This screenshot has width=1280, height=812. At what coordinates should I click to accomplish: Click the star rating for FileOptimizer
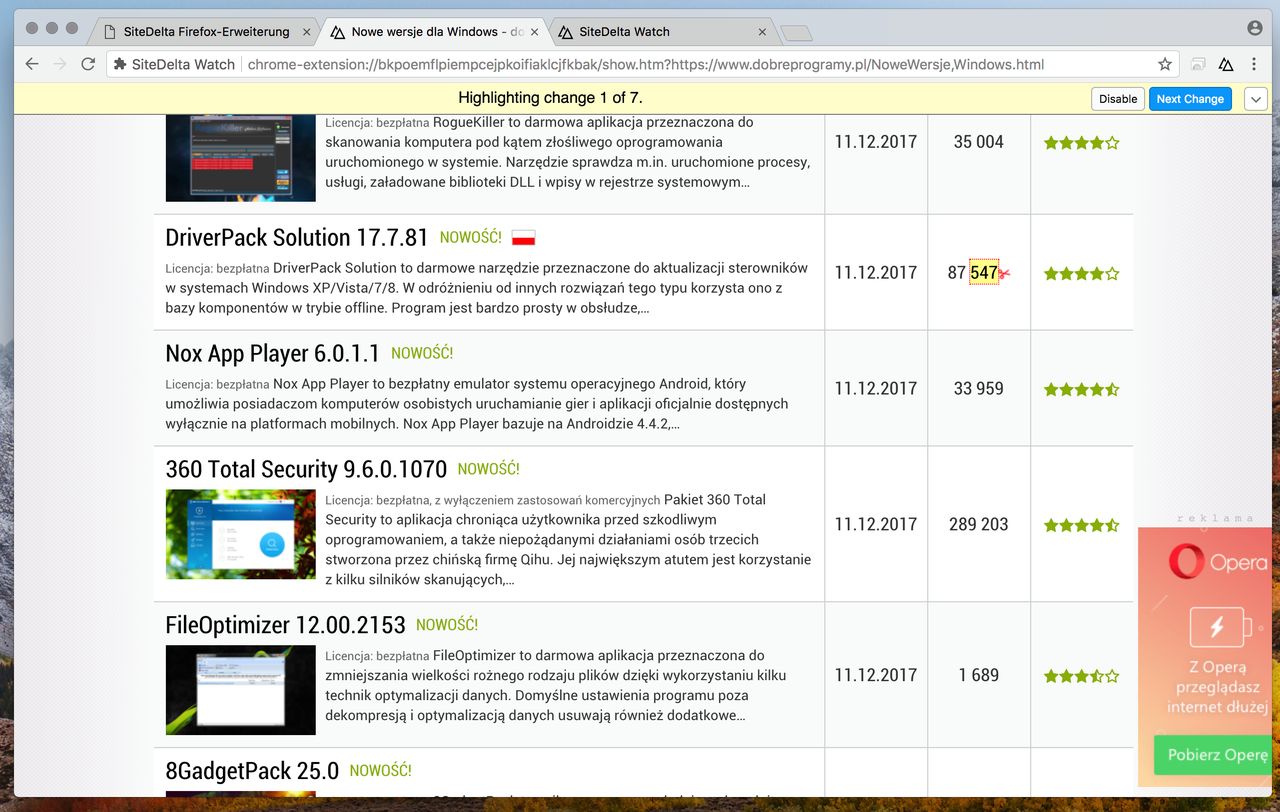pyautogui.click(x=1081, y=676)
